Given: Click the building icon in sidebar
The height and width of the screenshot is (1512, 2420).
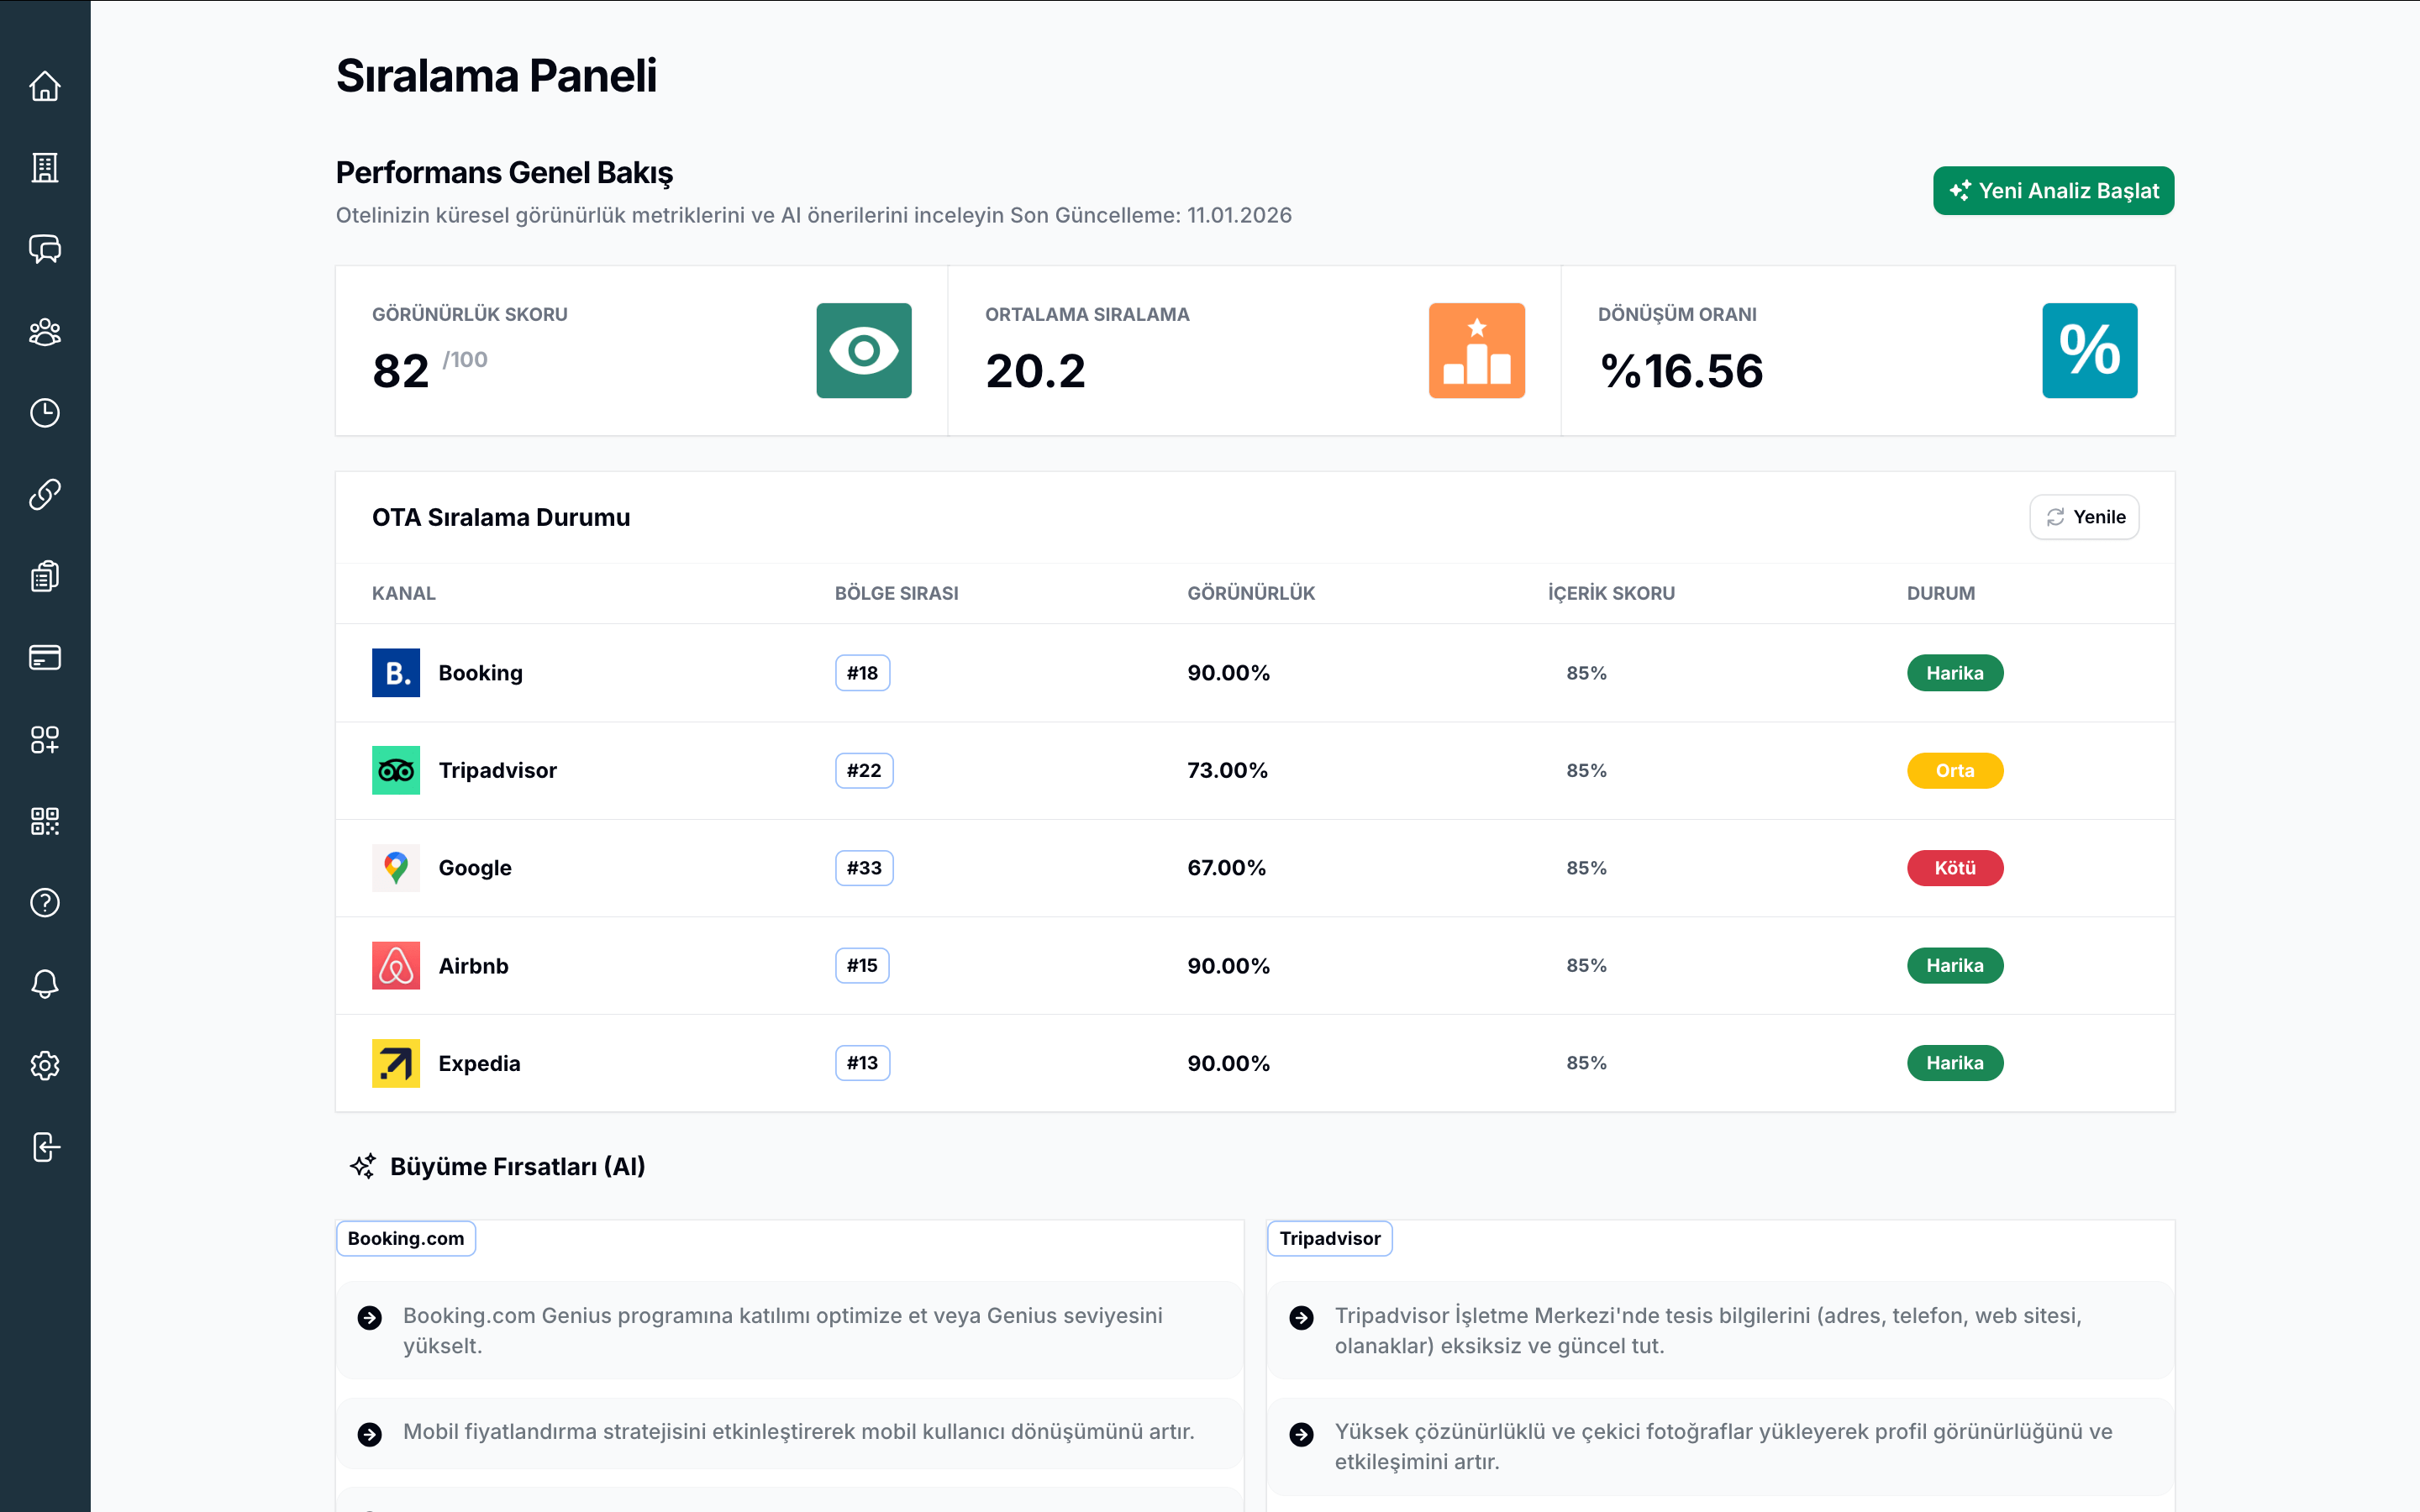Looking at the screenshot, I should tap(45, 168).
